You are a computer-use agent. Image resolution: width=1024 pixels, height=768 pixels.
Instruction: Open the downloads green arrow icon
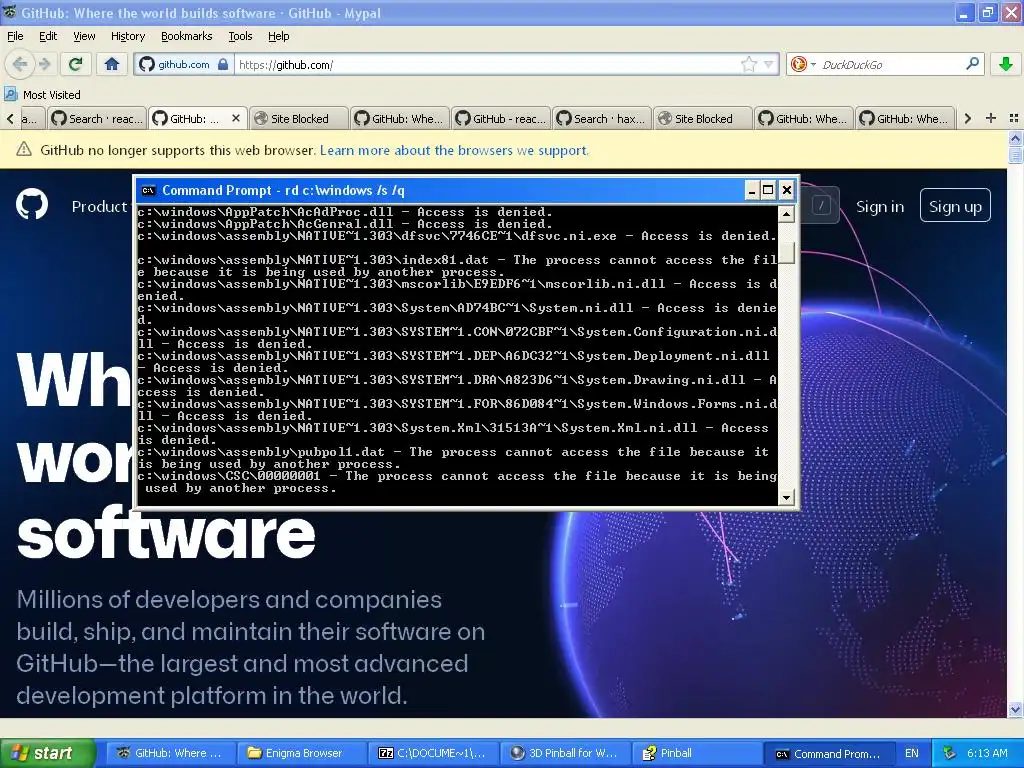point(1006,64)
